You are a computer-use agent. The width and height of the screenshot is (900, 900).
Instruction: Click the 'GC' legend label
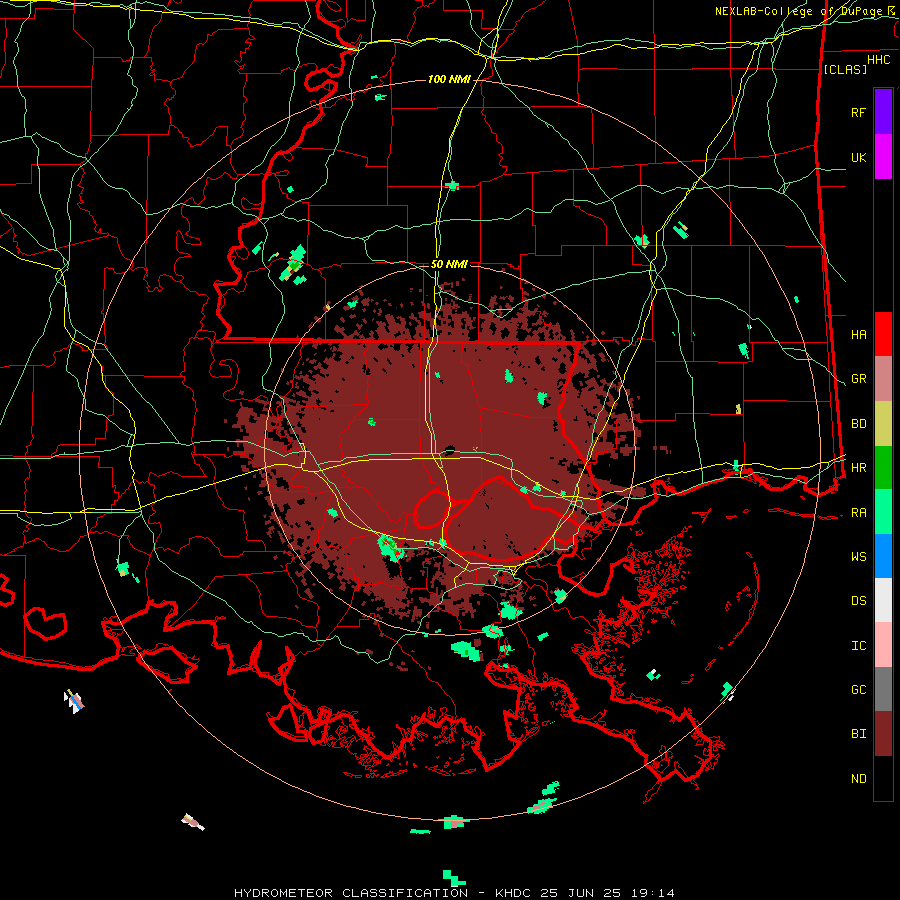(x=858, y=689)
